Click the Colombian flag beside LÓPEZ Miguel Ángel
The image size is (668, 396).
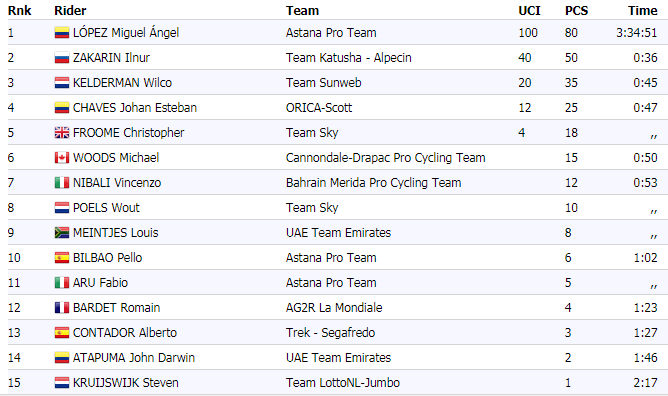62,33
